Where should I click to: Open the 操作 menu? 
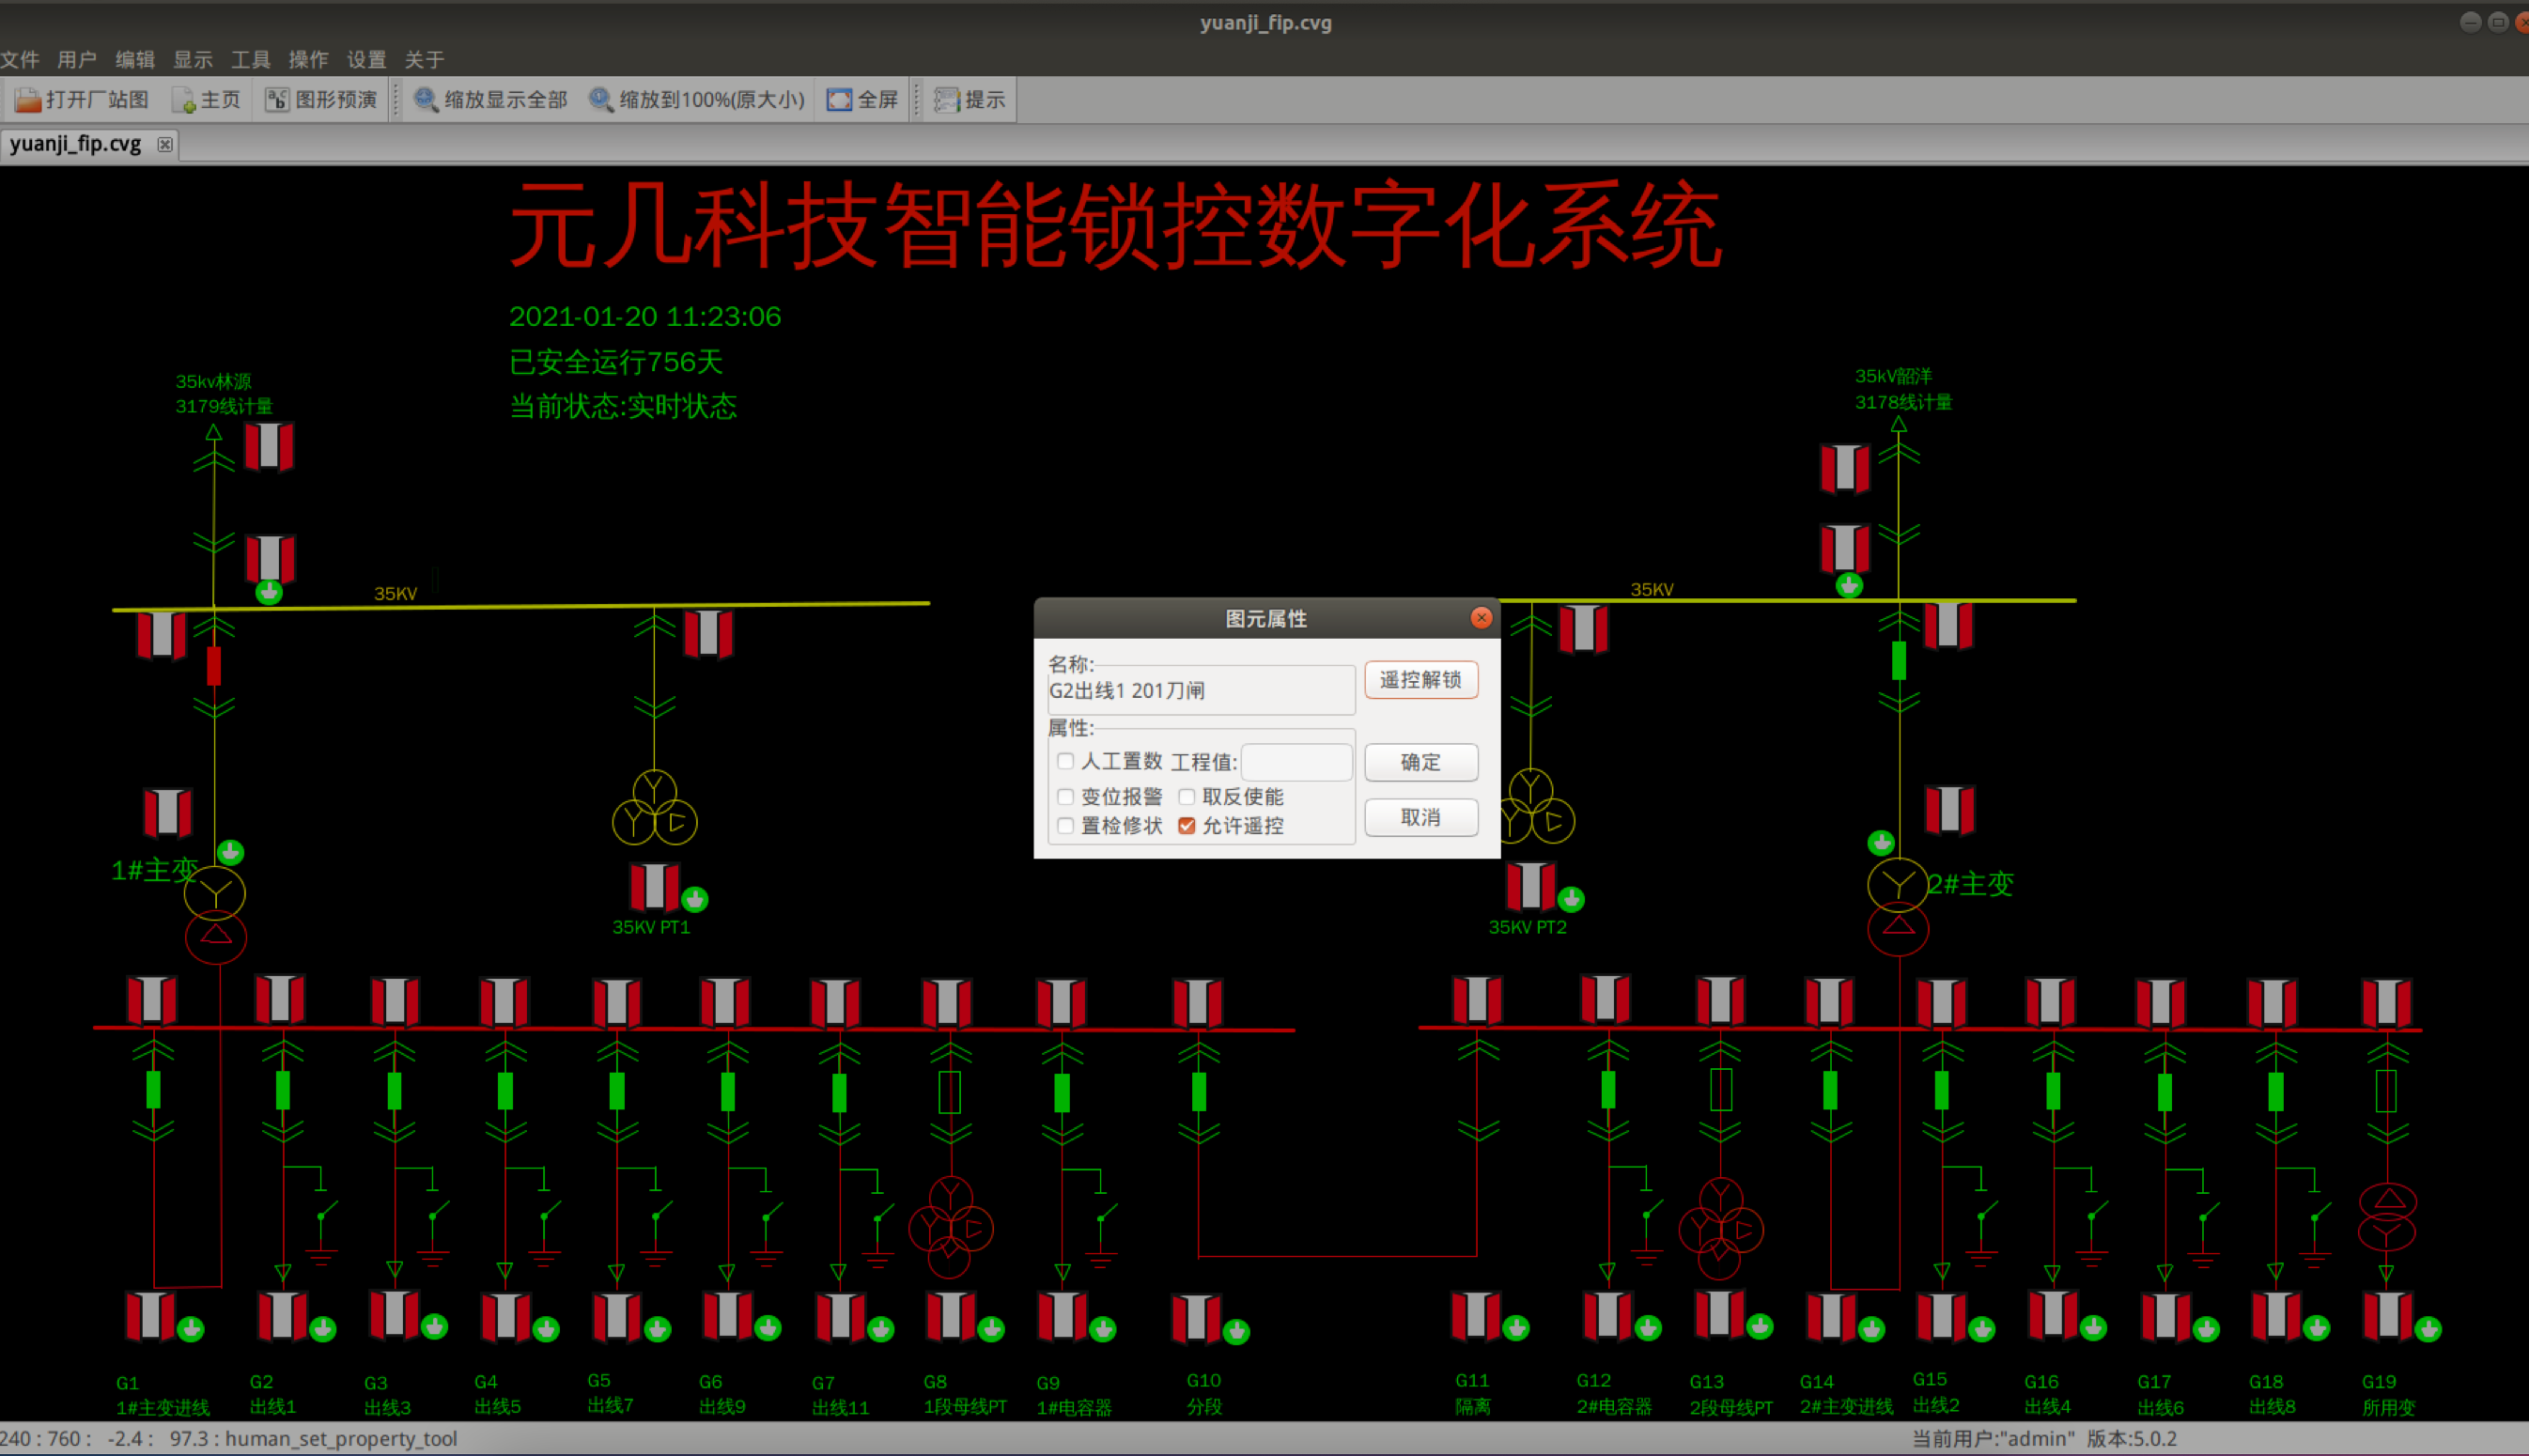pyautogui.click(x=308, y=59)
